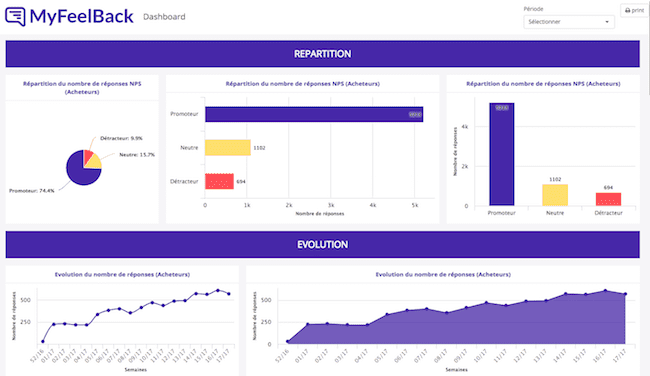Click the 1102 value beside horizontal Neutre bar

(259, 148)
